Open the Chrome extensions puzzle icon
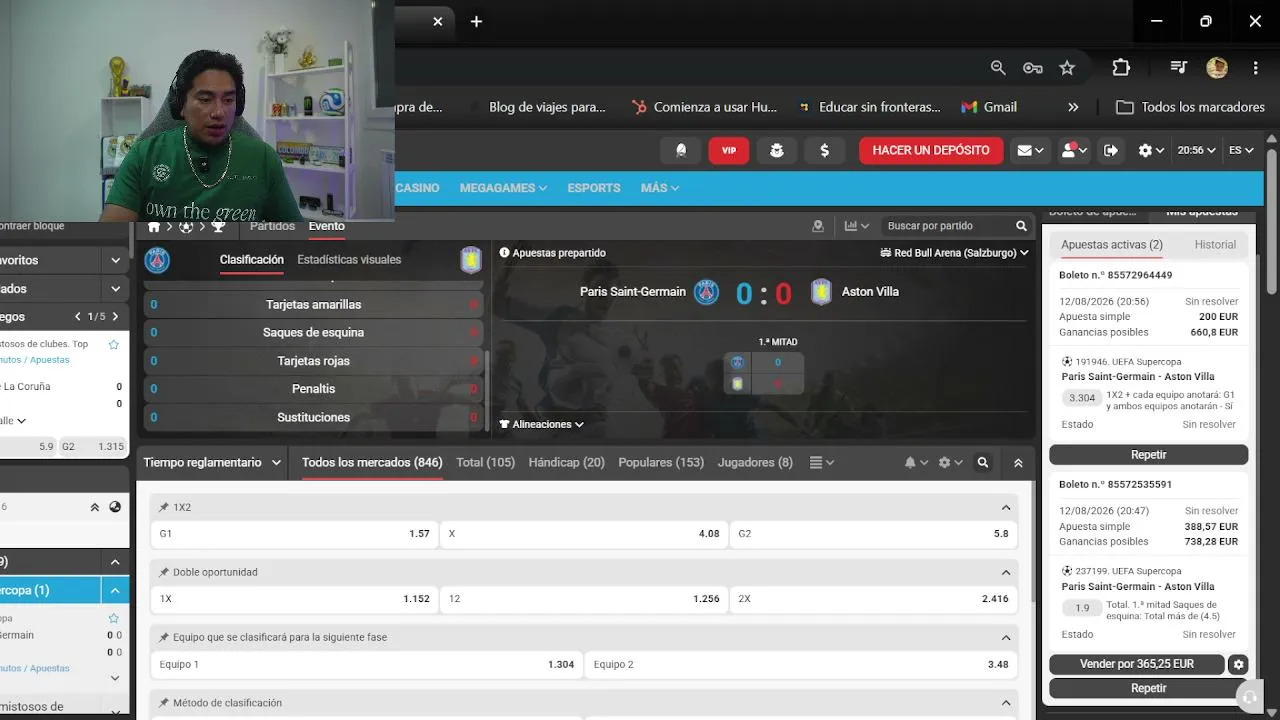The width and height of the screenshot is (1280, 720). click(1121, 67)
